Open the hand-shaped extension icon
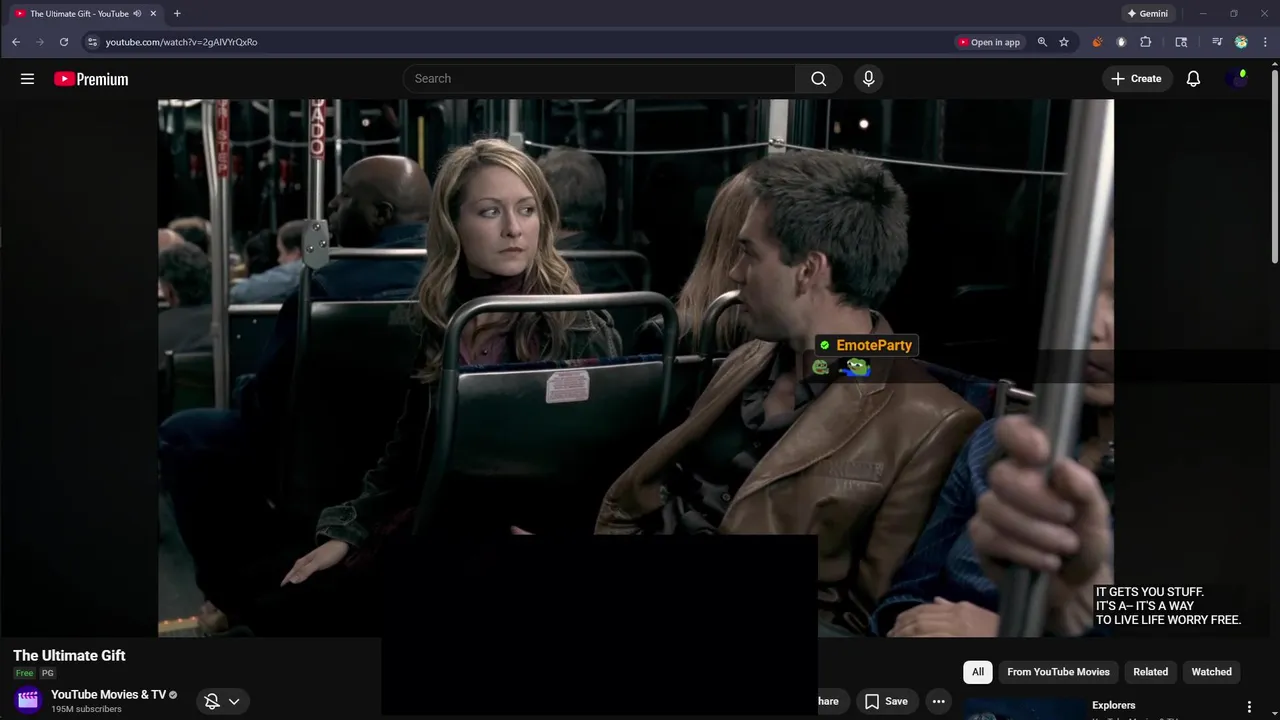The height and width of the screenshot is (720, 1280). point(1121,42)
